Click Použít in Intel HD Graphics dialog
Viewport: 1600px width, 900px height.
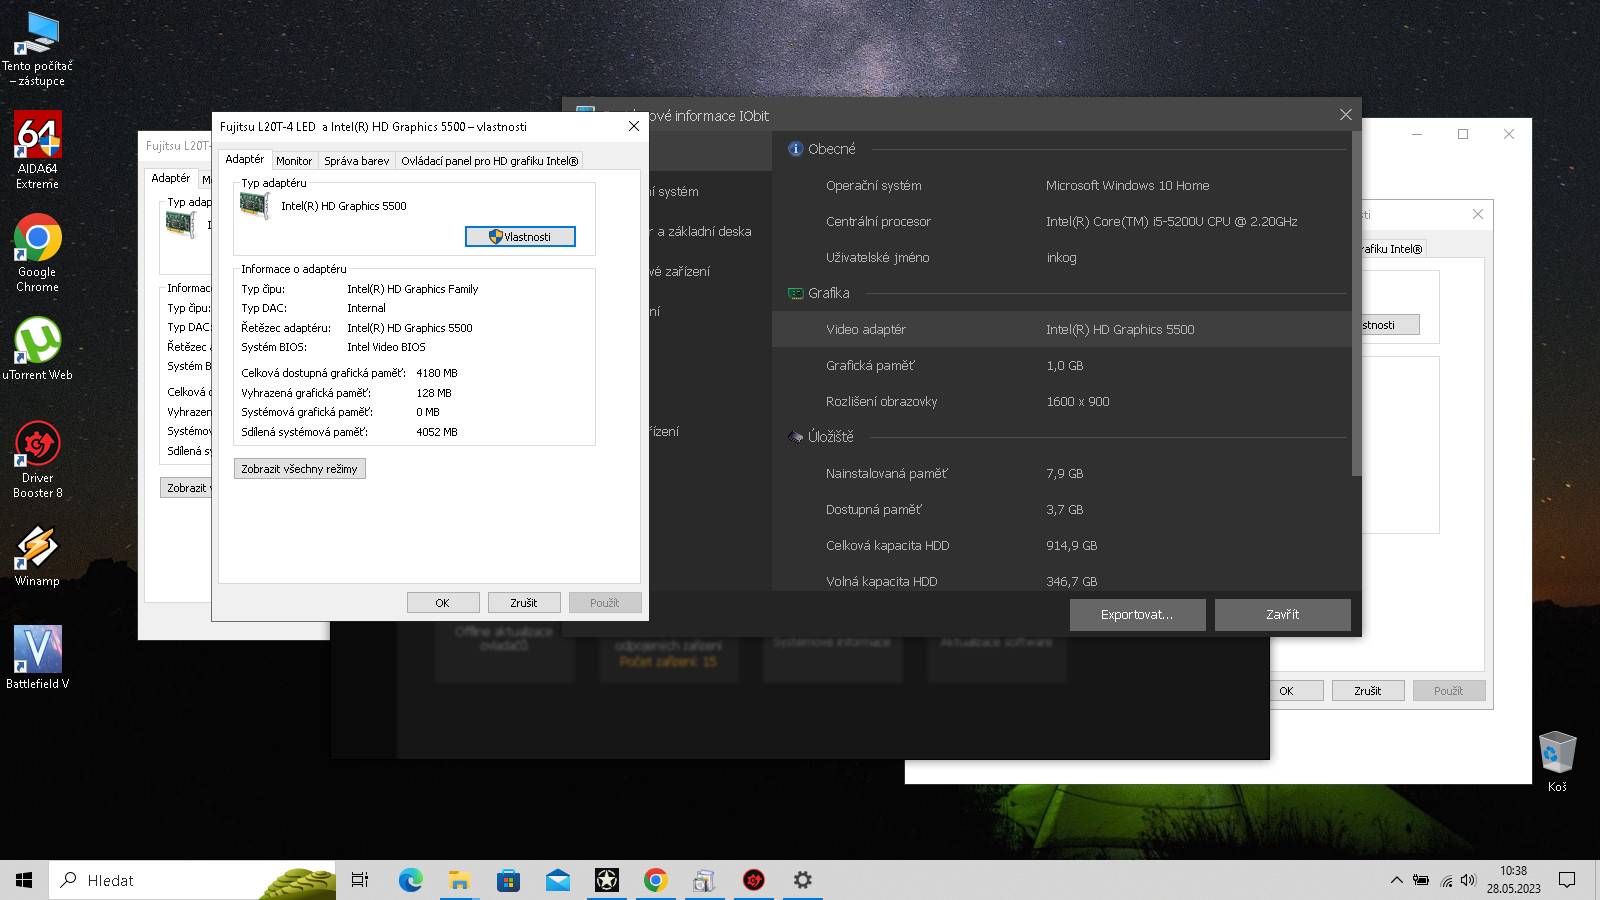pos(605,603)
